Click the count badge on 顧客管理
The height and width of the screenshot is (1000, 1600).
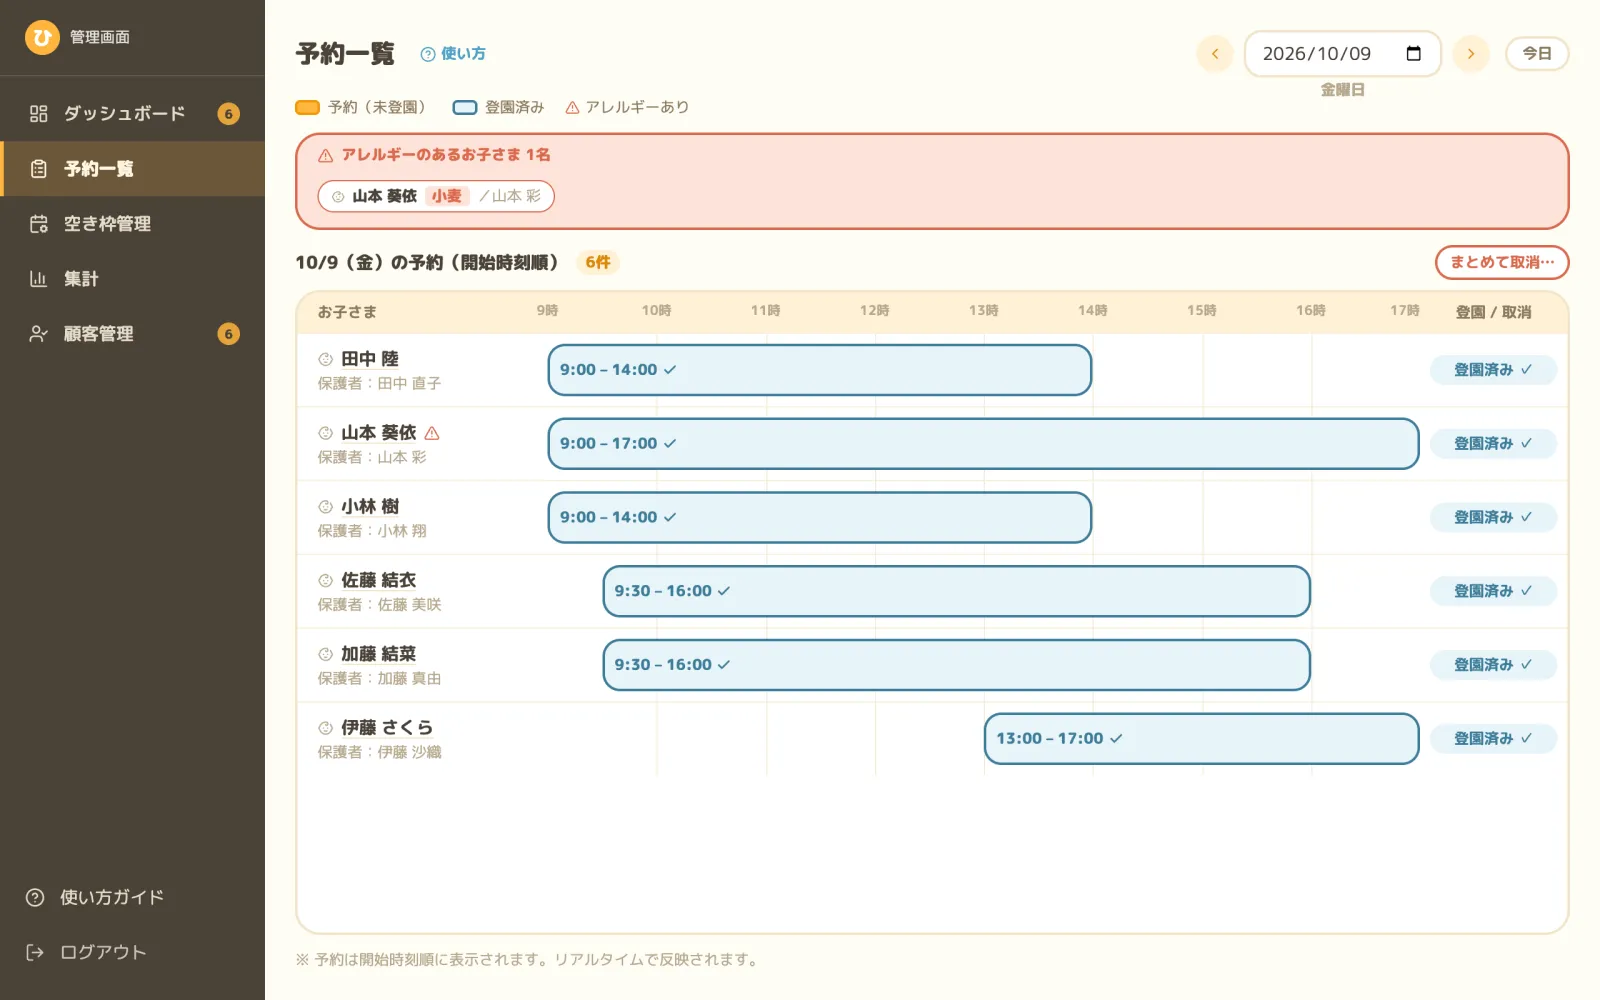pos(228,334)
